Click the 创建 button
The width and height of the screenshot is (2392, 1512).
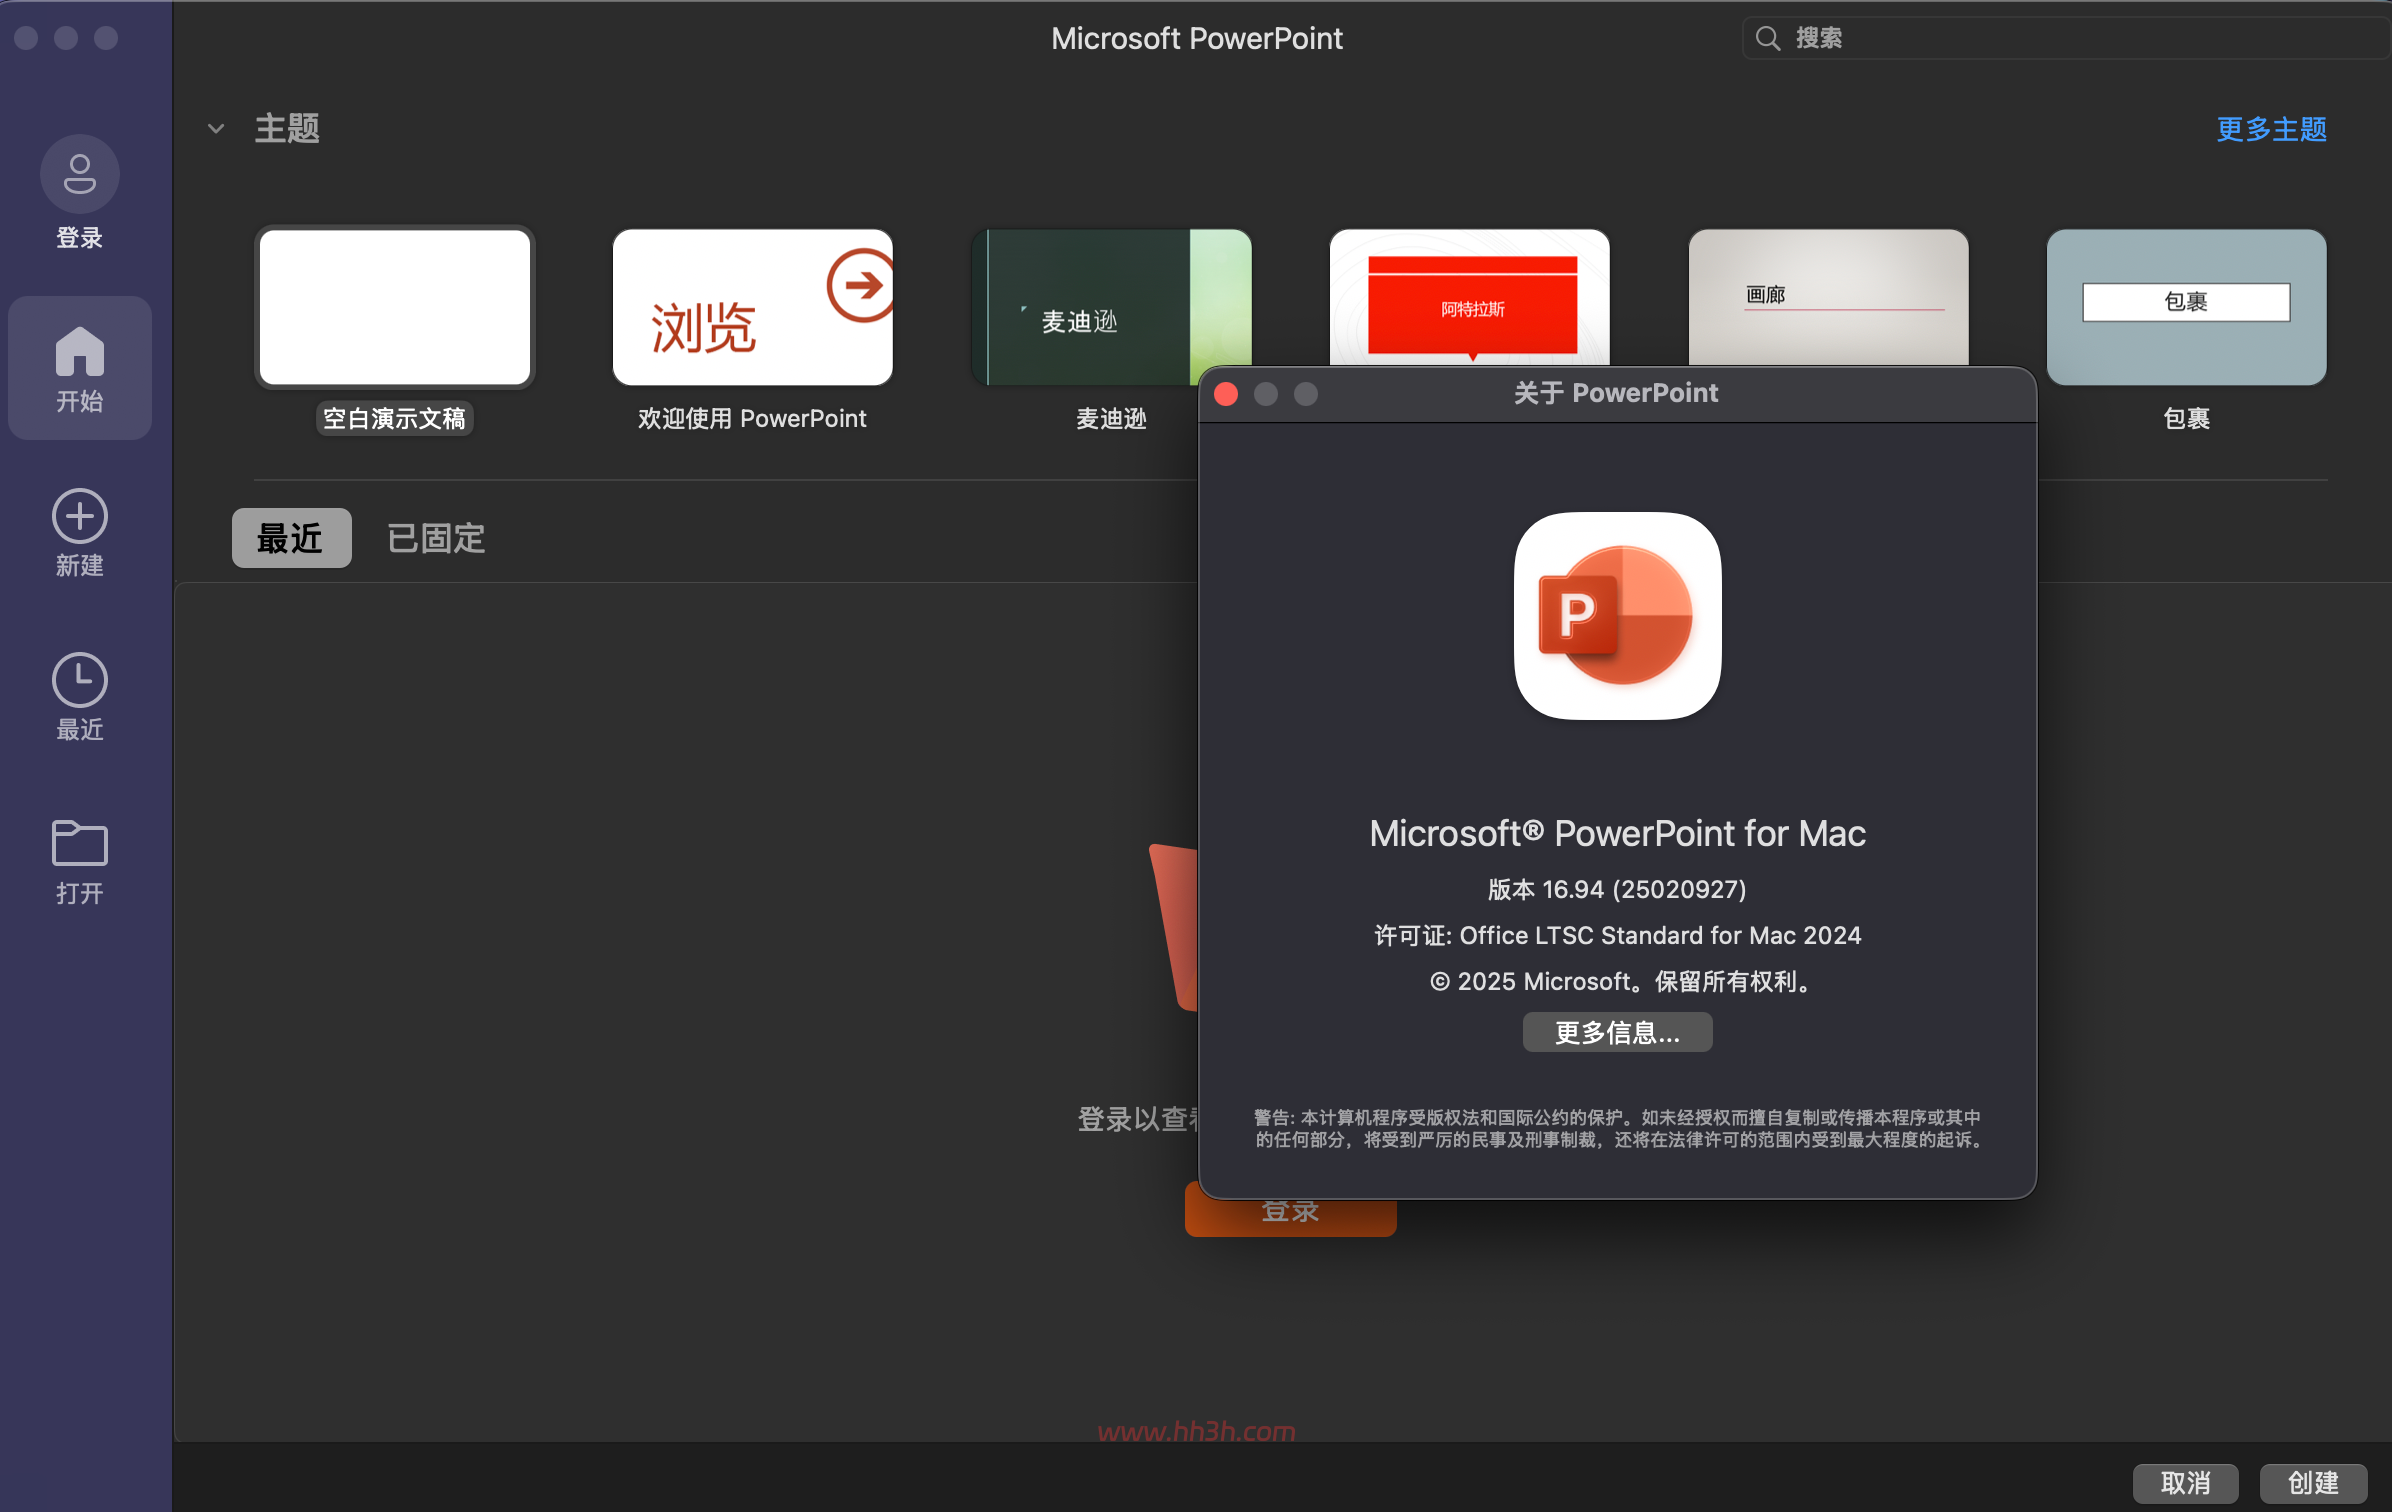pyautogui.click(x=2313, y=1483)
